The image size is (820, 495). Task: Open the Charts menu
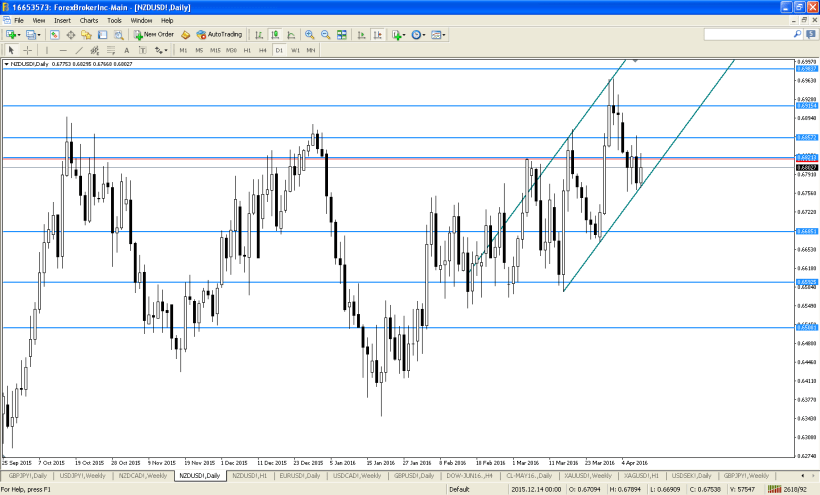[x=89, y=20]
